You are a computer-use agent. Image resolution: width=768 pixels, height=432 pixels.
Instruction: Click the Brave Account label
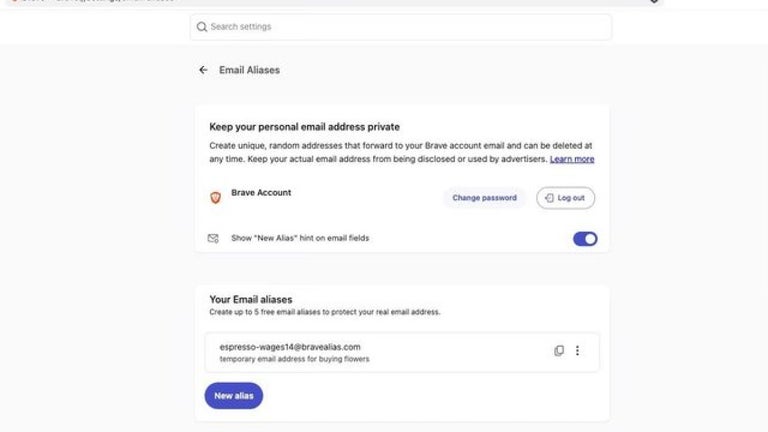[x=261, y=192]
